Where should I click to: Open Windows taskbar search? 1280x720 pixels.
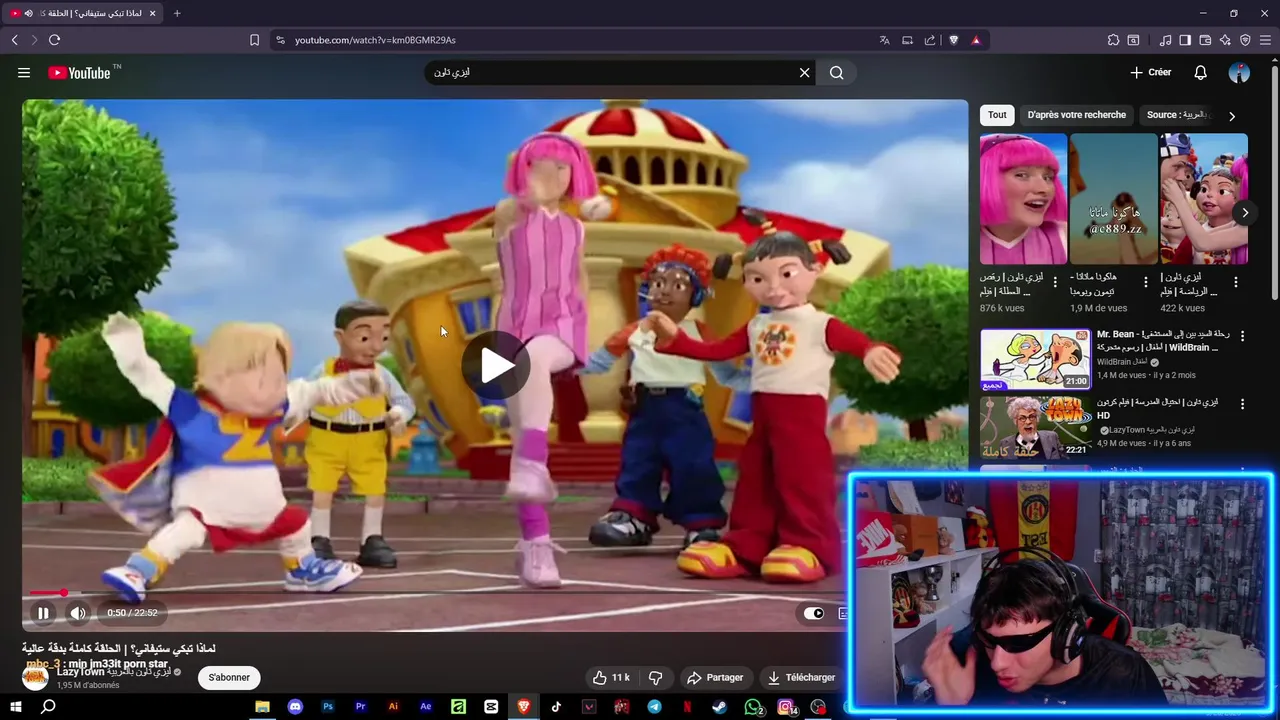pos(48,707)
